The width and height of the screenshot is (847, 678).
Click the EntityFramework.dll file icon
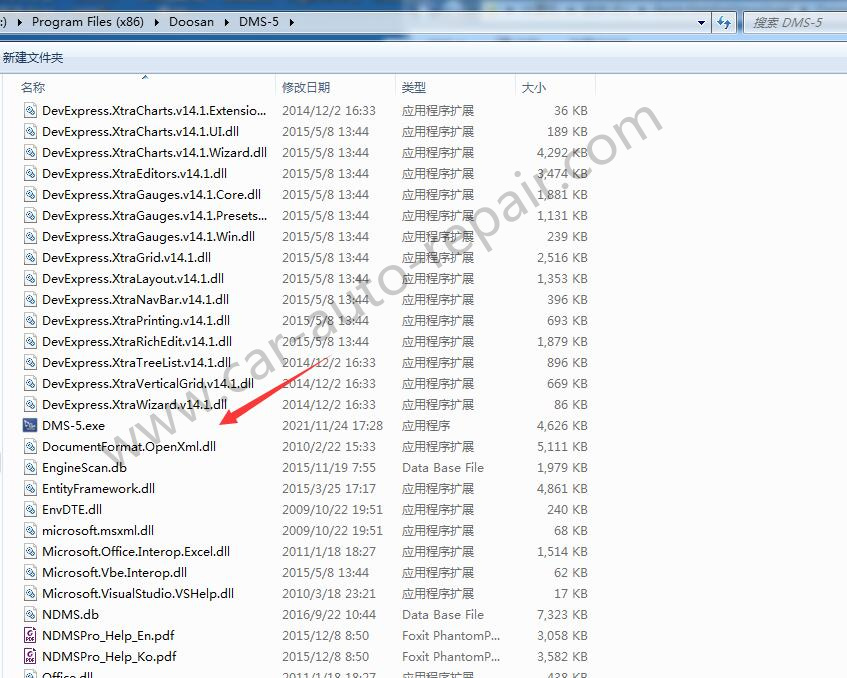(x=30, y=488)
